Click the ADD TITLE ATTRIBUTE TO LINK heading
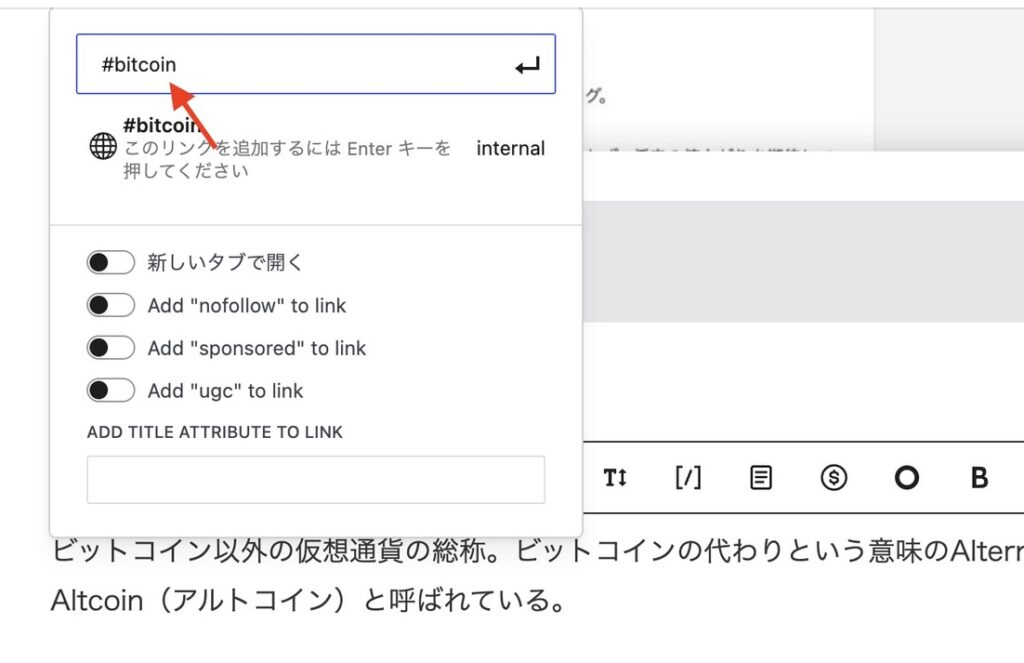Screen dimensions: 1024x663 (x=213, y=432)
